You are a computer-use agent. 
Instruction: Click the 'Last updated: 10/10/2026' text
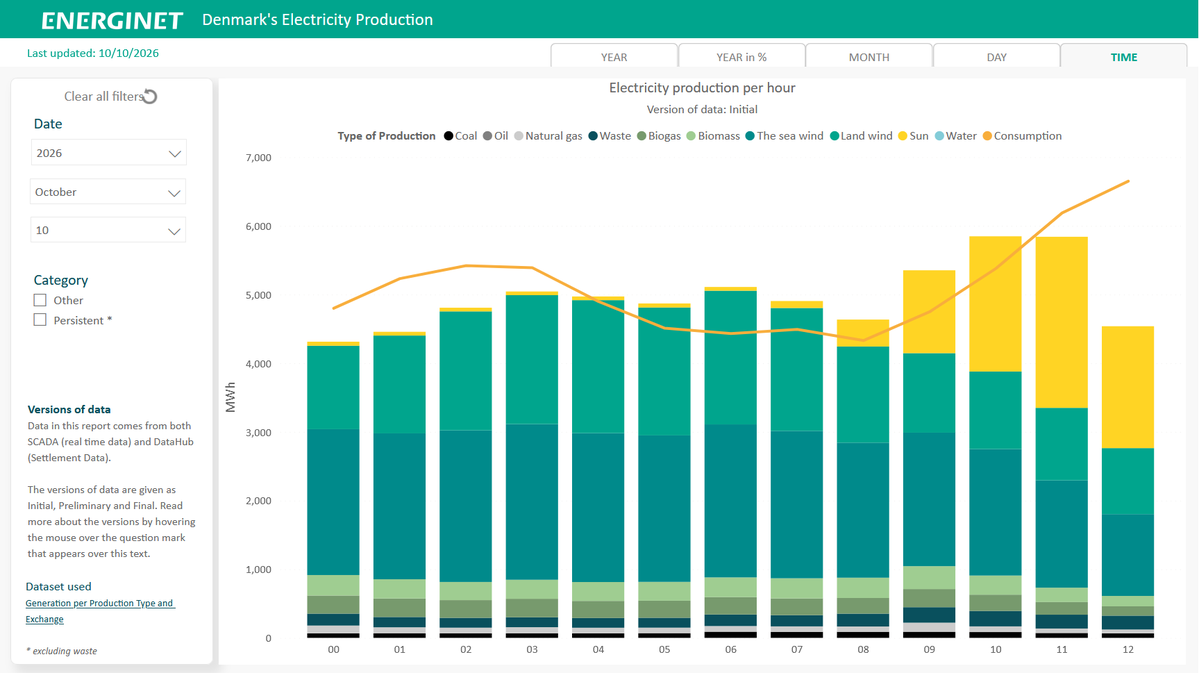(x=93, y=53)
